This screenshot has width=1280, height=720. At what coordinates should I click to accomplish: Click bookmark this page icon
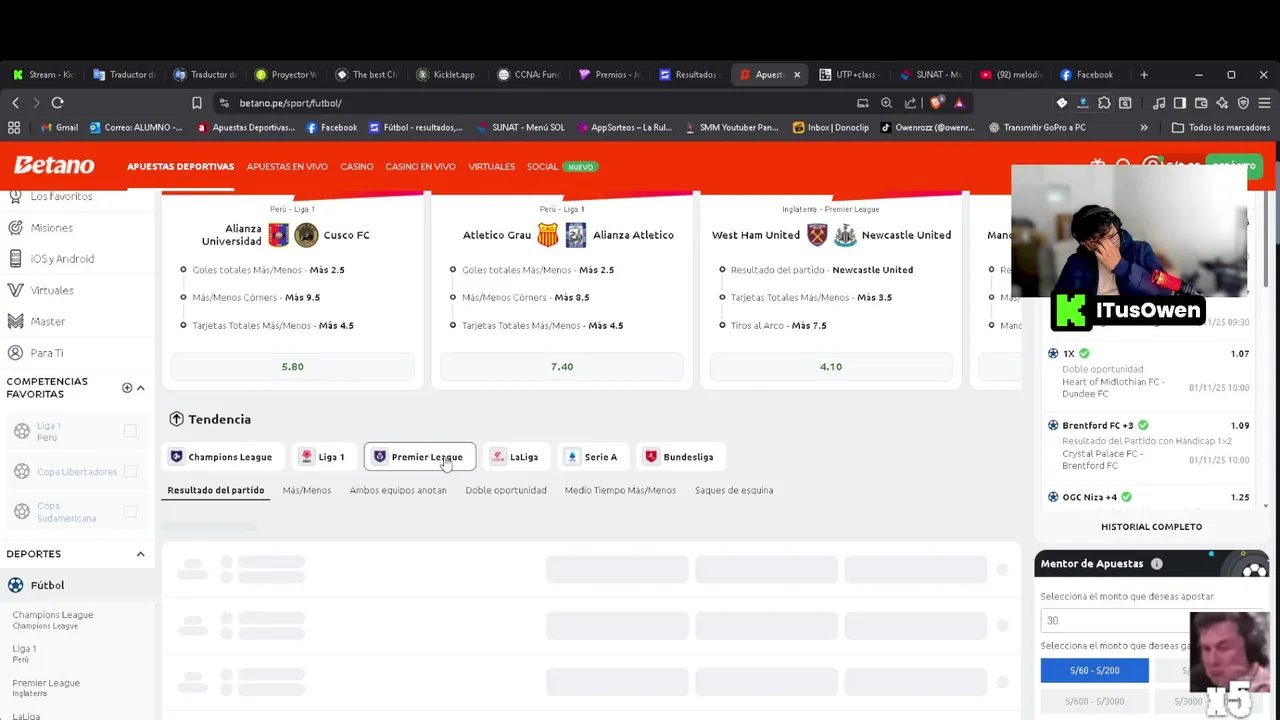click(x=197, y=103)
